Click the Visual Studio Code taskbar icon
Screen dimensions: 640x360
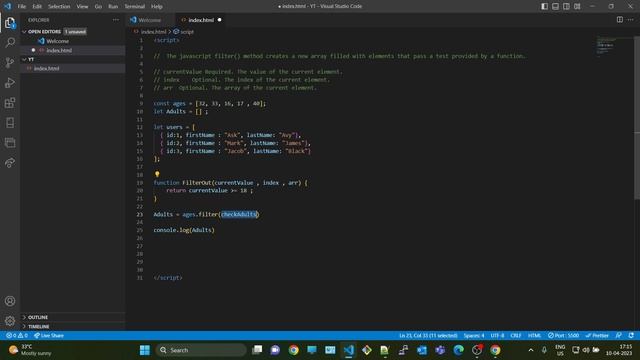tap(349, 350)
